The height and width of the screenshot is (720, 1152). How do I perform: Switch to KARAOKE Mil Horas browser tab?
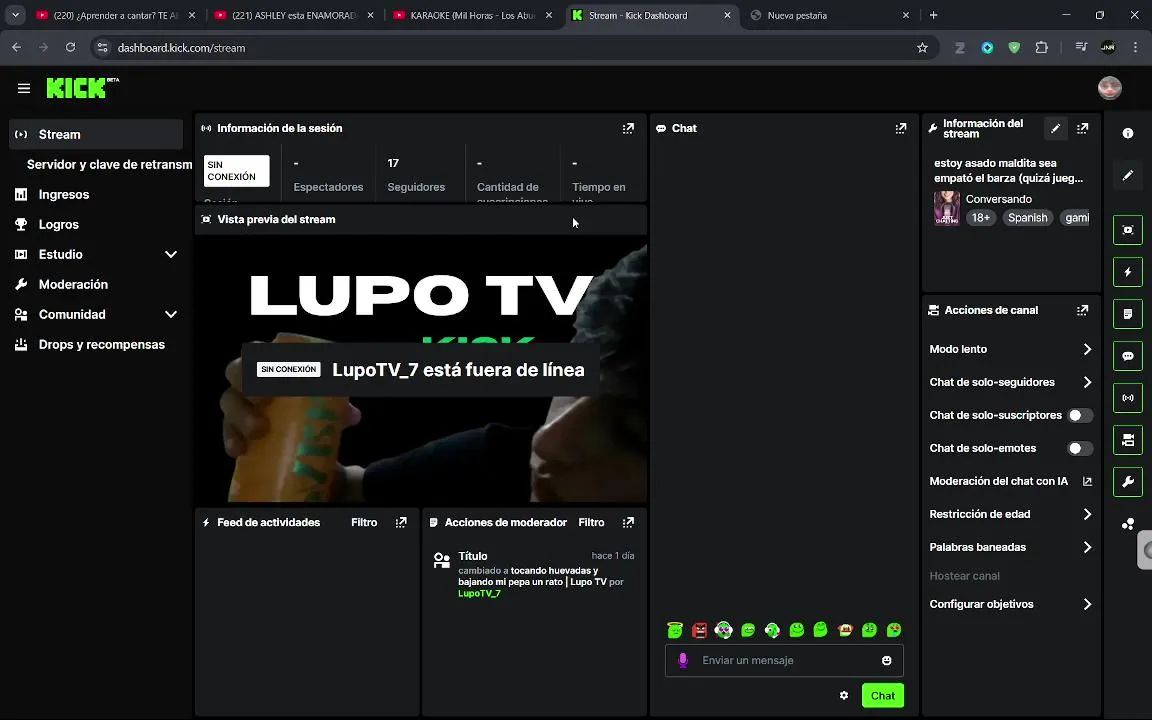[473, 15]
